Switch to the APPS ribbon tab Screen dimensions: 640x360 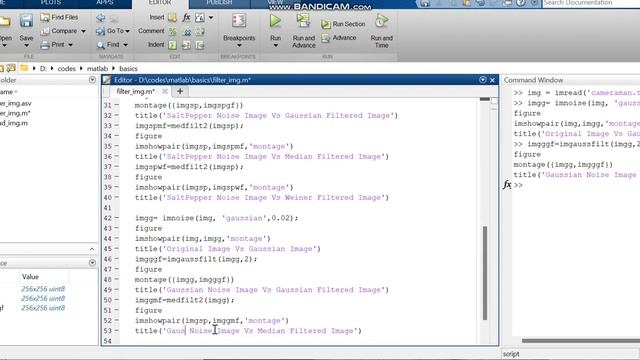point(104,3)
